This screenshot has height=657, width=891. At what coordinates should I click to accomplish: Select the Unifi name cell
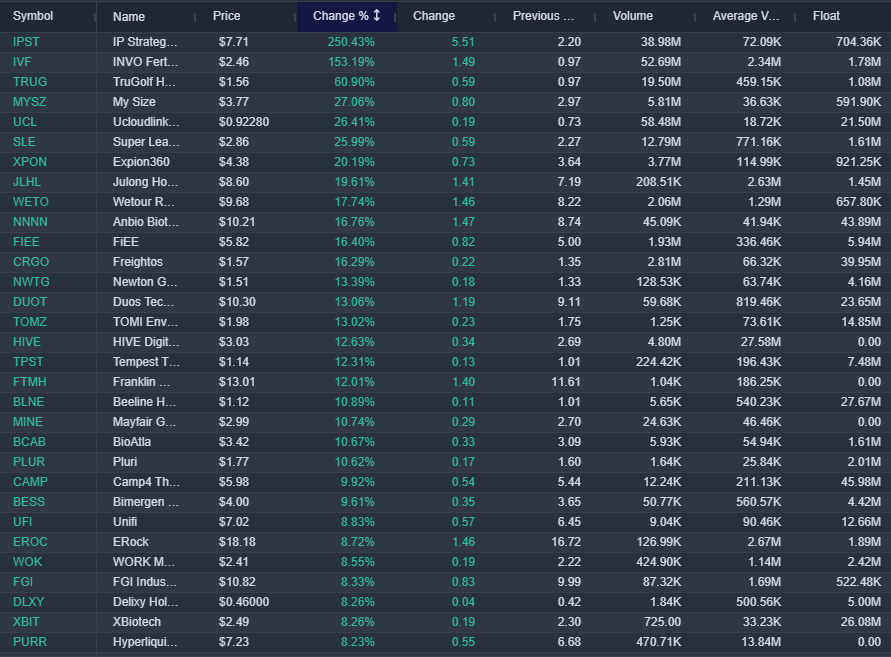(125, 522)
